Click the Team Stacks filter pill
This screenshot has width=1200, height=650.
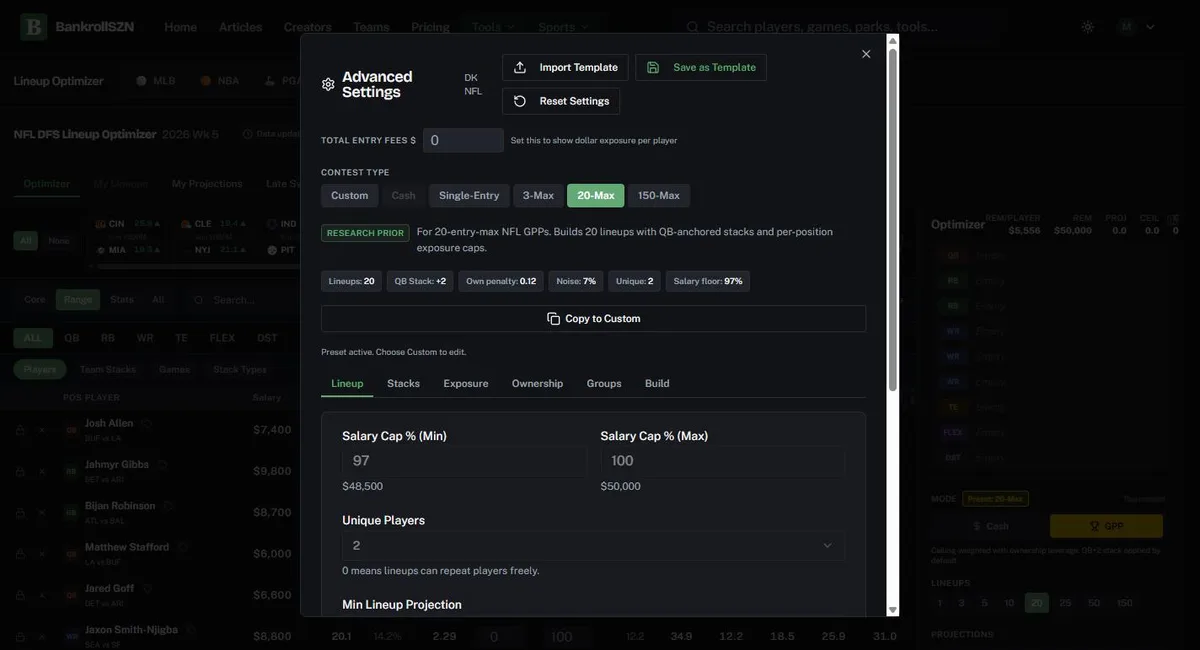(107, 370)
